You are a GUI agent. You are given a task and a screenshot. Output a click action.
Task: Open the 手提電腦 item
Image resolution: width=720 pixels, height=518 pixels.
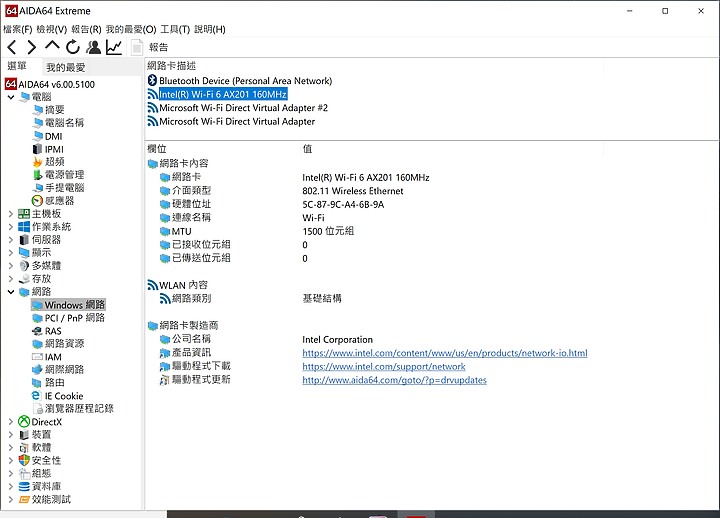pos(58,187)
